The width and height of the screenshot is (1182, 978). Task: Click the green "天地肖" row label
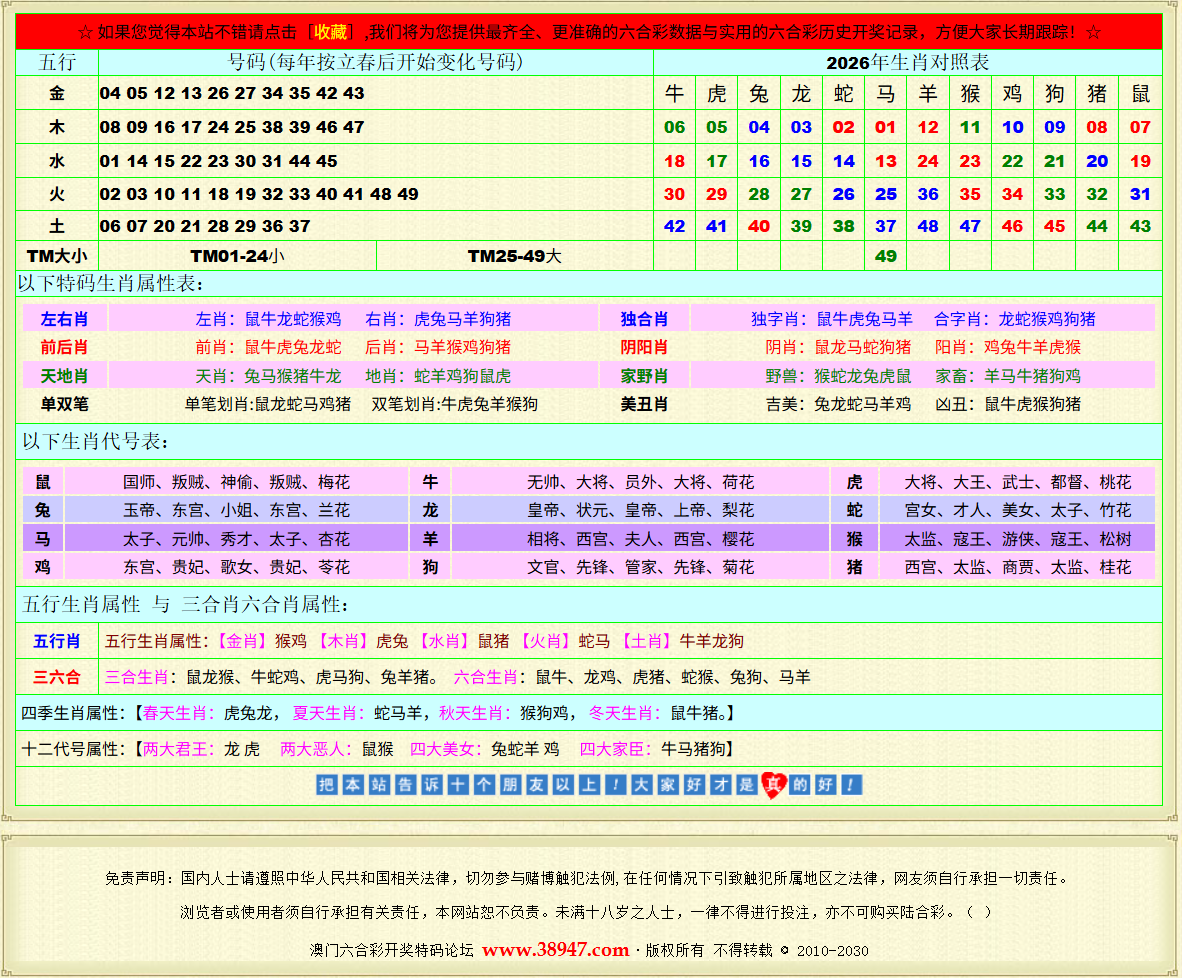tap(64, 376)
